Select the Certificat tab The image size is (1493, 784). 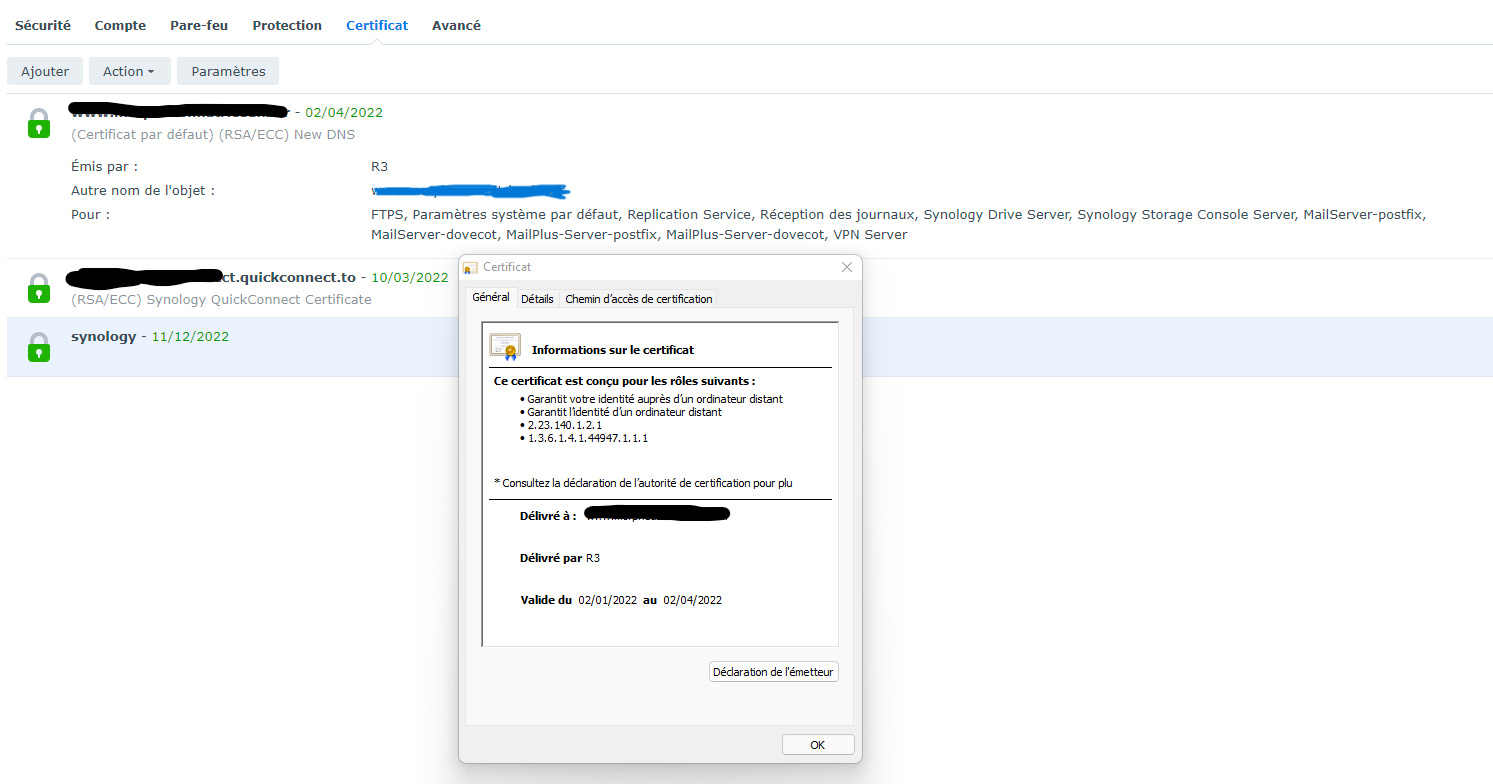click(x=377, y=26)
